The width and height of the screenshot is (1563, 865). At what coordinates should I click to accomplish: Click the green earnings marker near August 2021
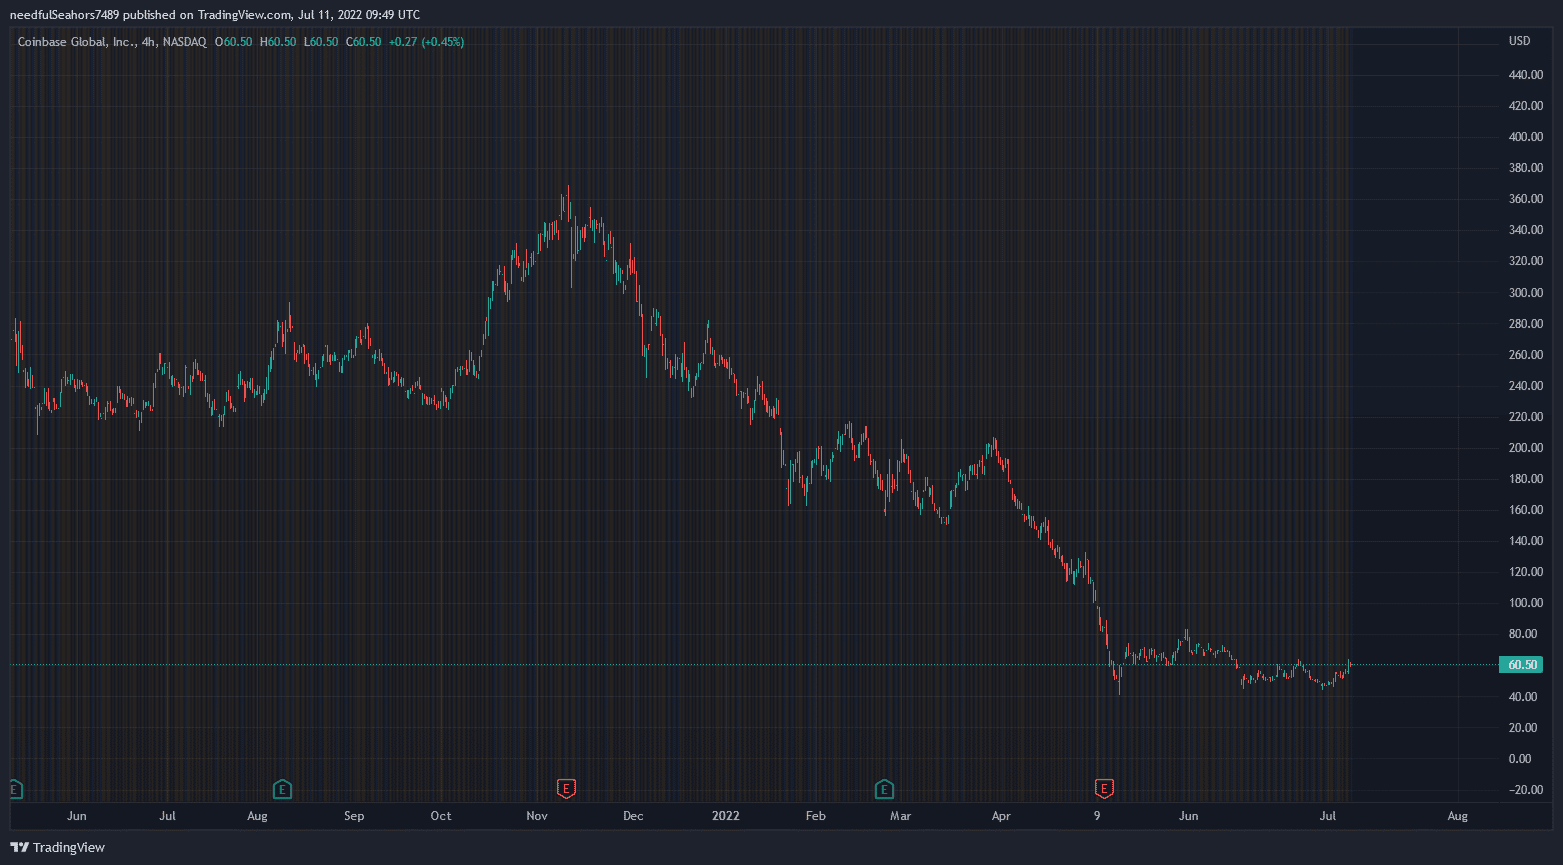(283, 789)
